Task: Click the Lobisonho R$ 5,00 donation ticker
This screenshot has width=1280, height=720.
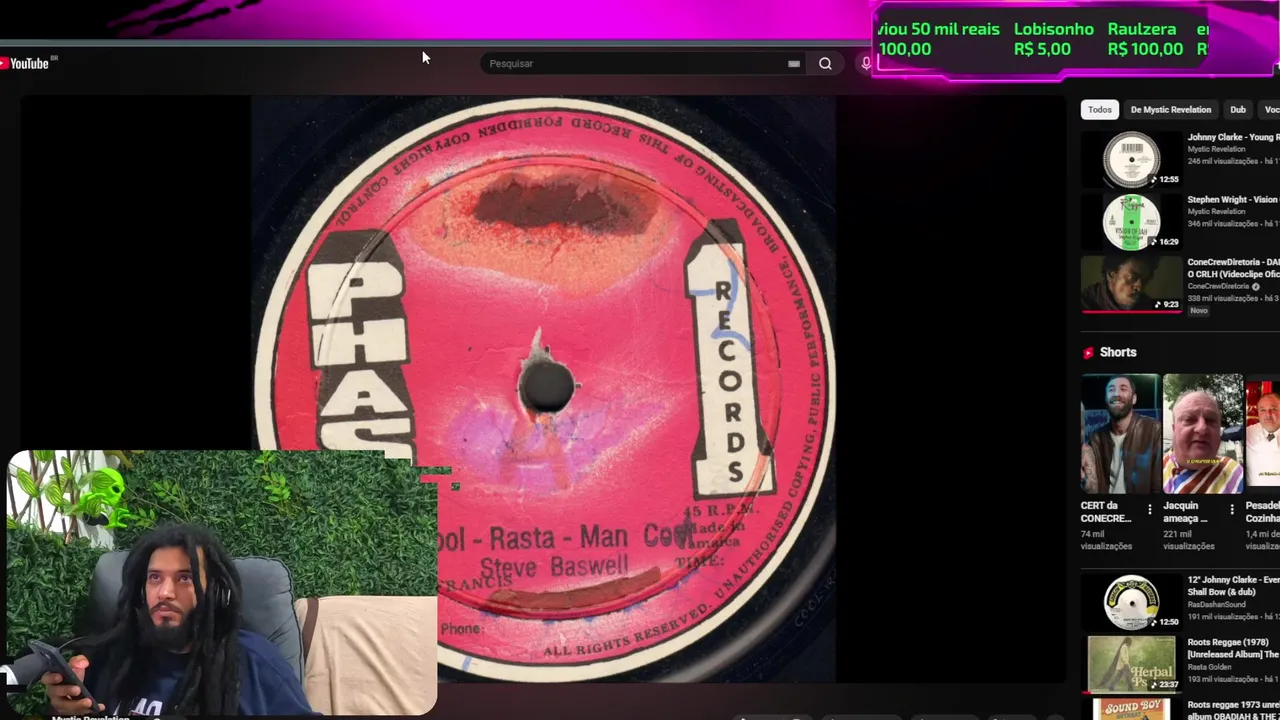Action: click(x=1053, y=39)
